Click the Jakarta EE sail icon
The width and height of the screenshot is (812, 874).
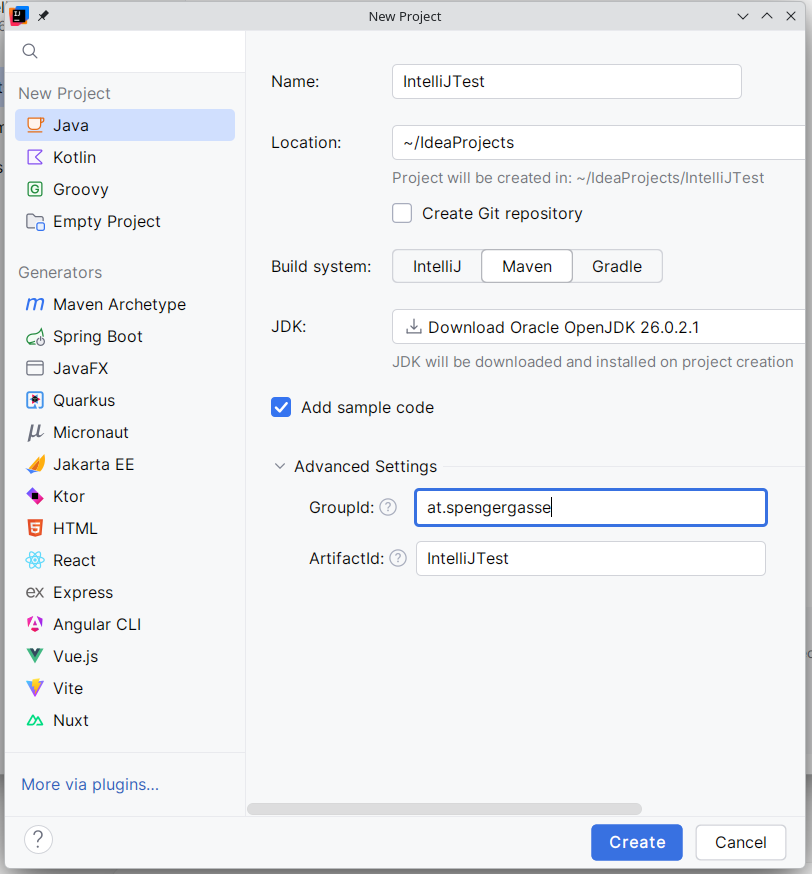(35, 464)
